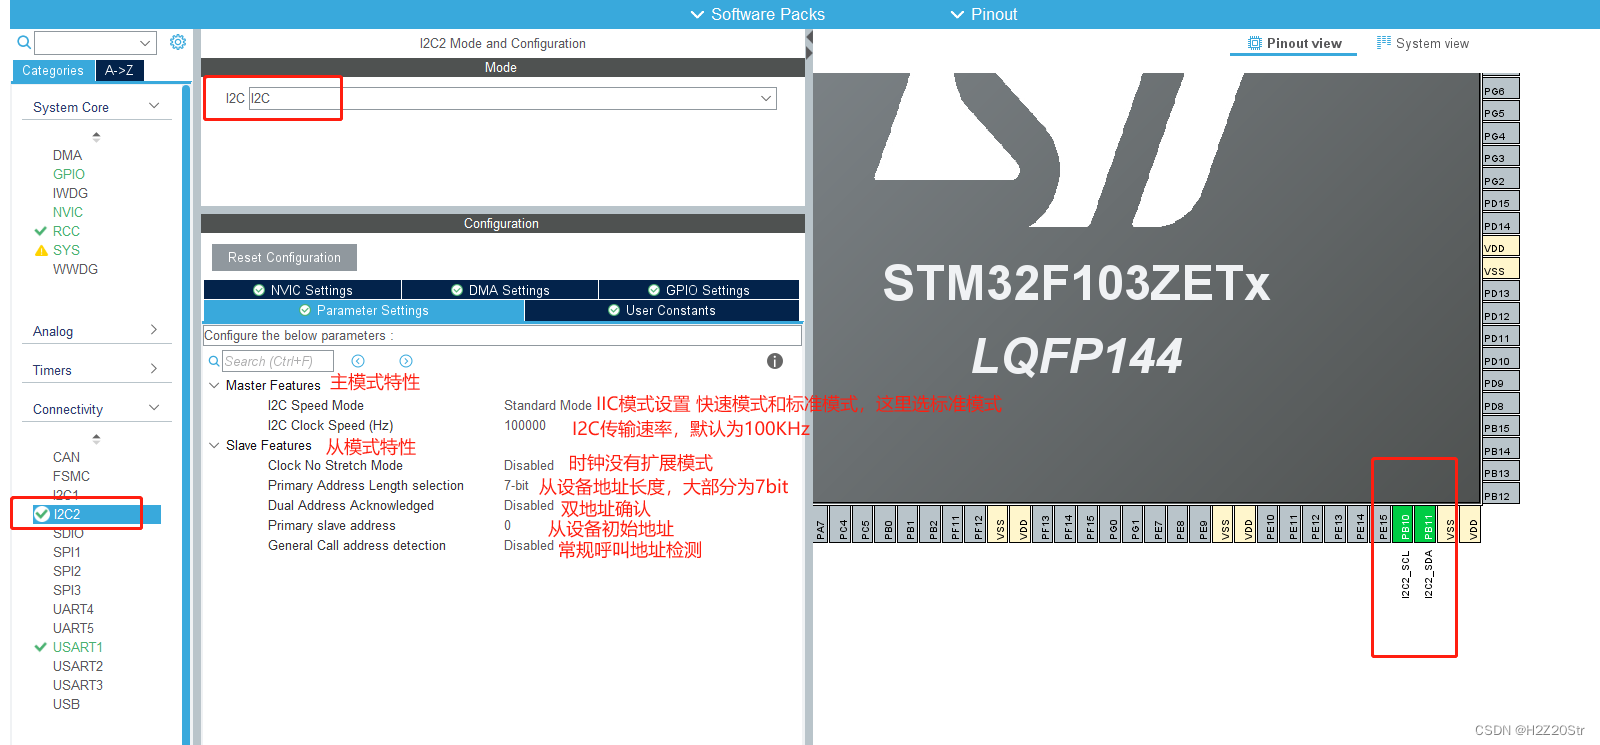This screenshot has width=1600, height=745.
Task: Click the green check beside USART1
Action: [41, 647]
